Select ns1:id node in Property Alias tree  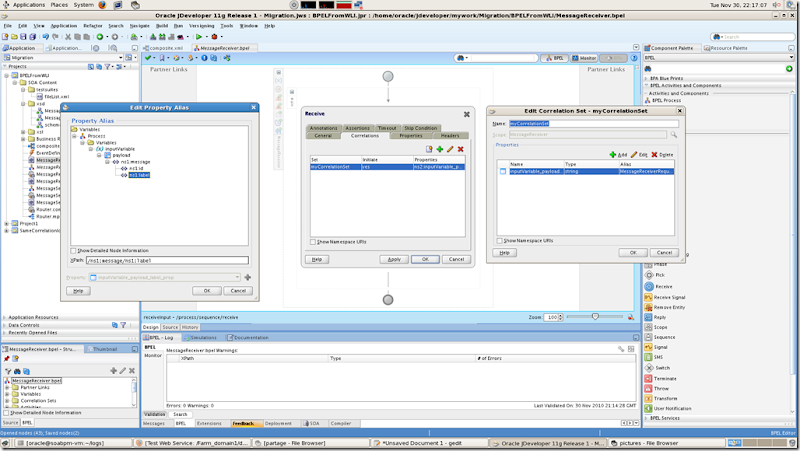[x=136, y=168]
